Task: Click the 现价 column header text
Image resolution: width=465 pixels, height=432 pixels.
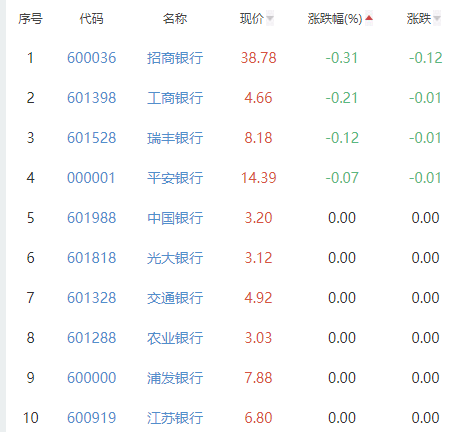Action: [252, 19]
